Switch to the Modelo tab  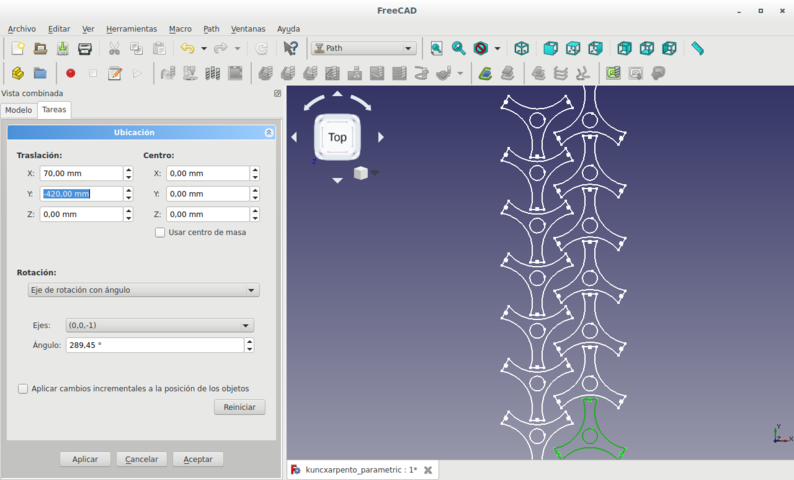[18, 110]
